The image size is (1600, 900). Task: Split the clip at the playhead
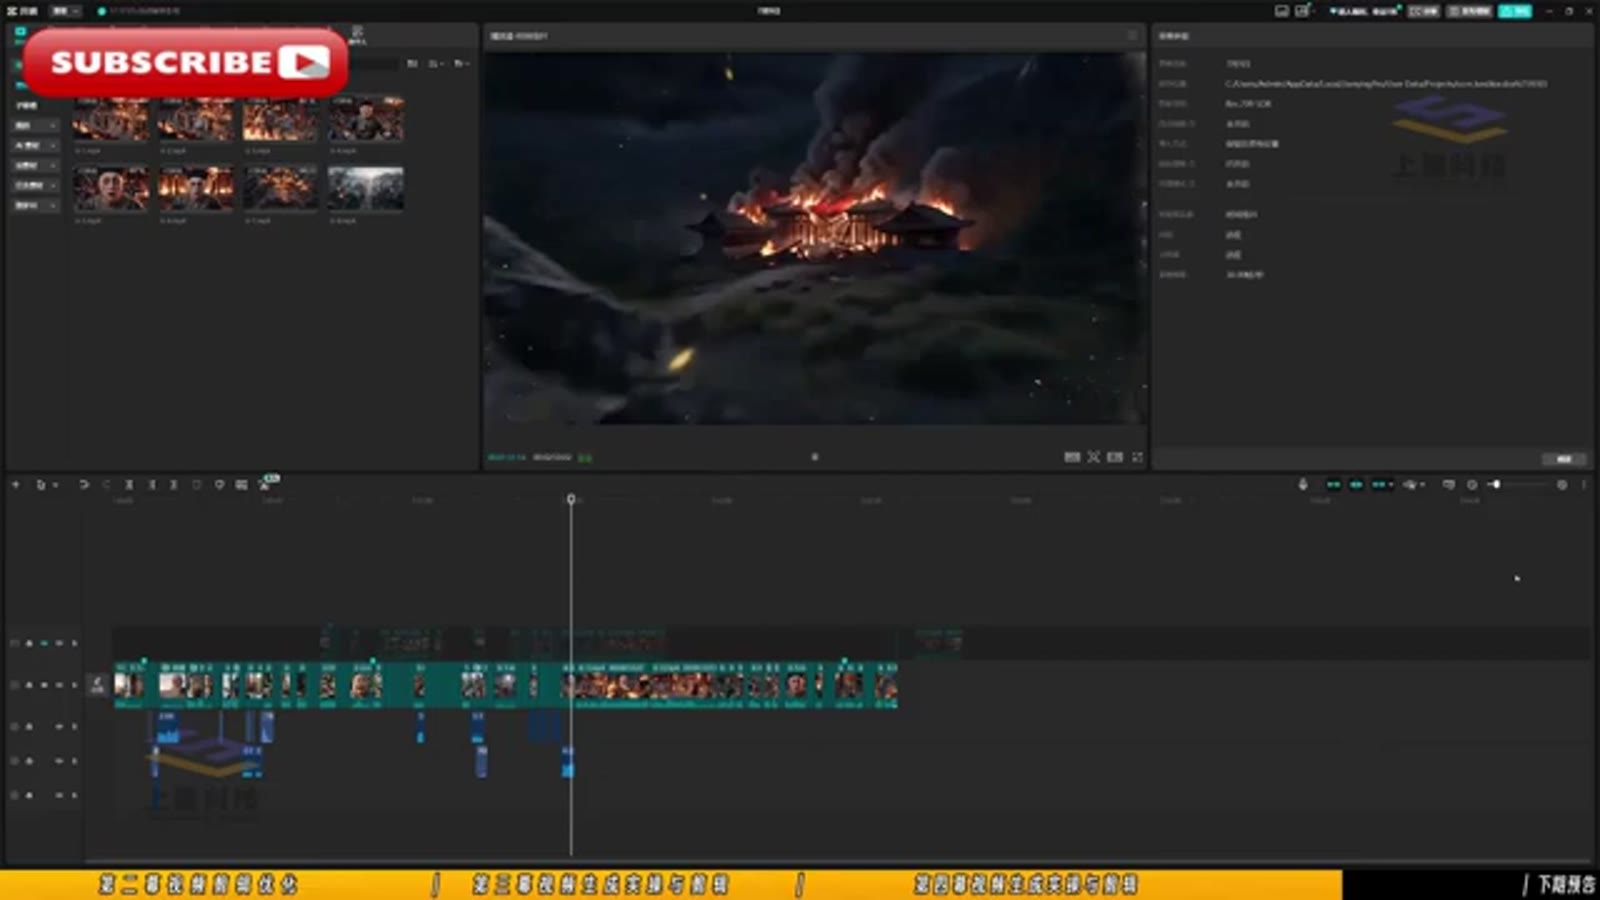[x=129, y=484]
